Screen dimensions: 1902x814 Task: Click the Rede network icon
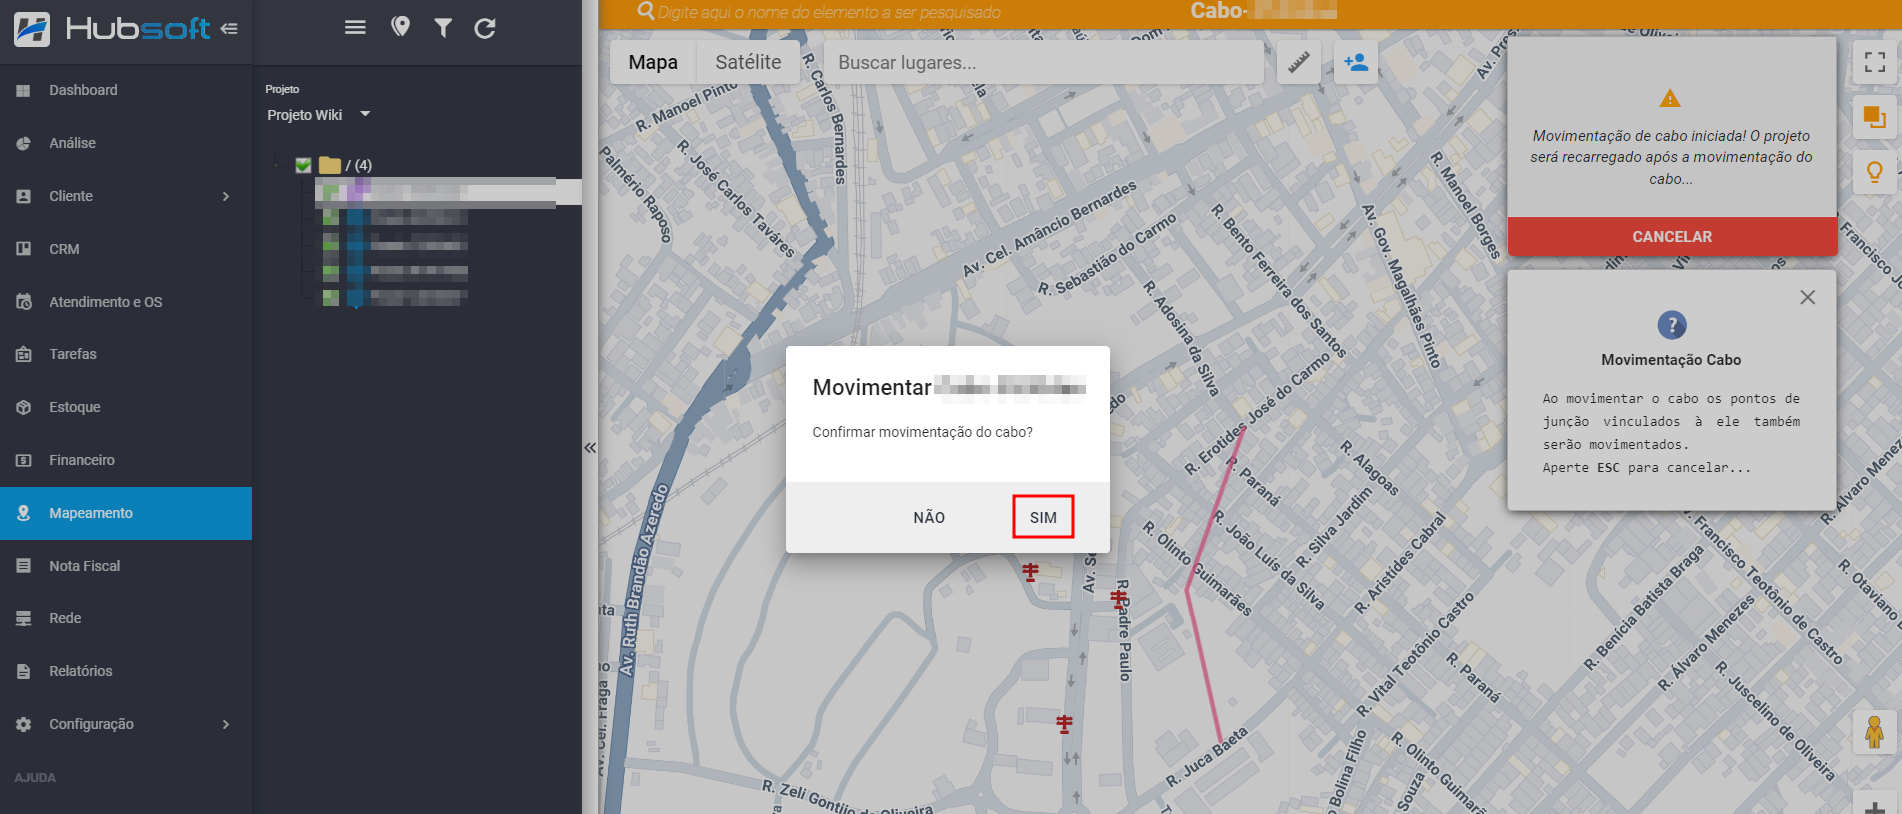pos(24,618)
